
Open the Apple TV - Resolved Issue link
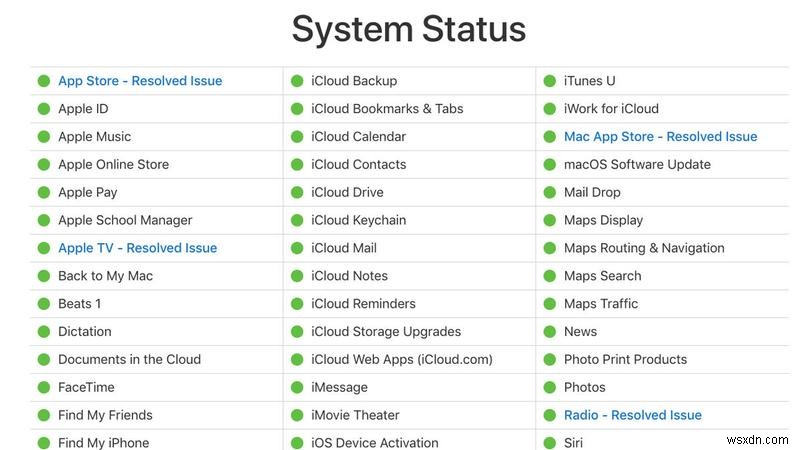pyautogui.click(x=138, y=248)
